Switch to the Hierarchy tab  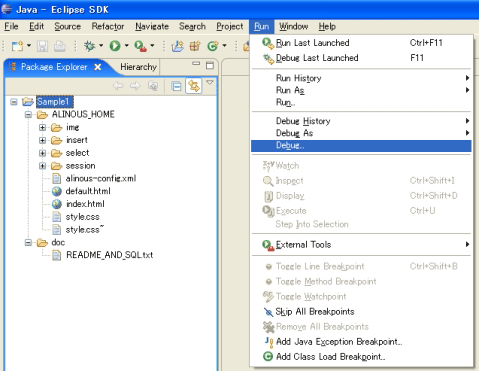(x=138, y=67)
